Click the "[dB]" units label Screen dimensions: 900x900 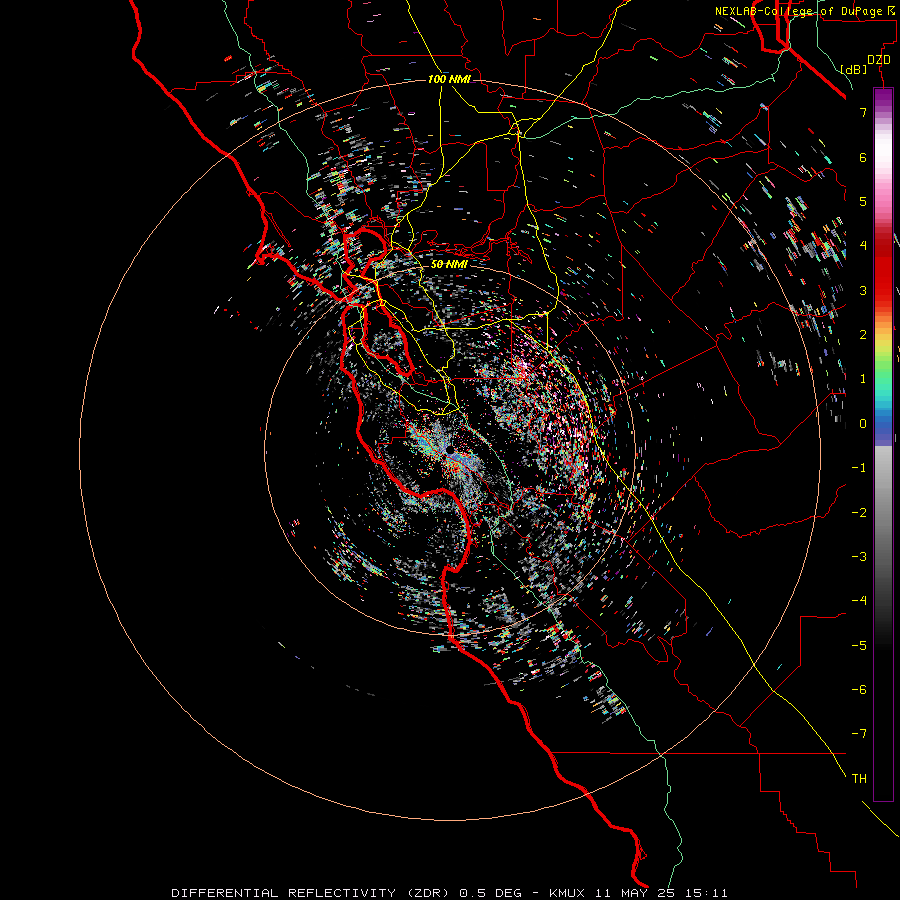(854, 69)
